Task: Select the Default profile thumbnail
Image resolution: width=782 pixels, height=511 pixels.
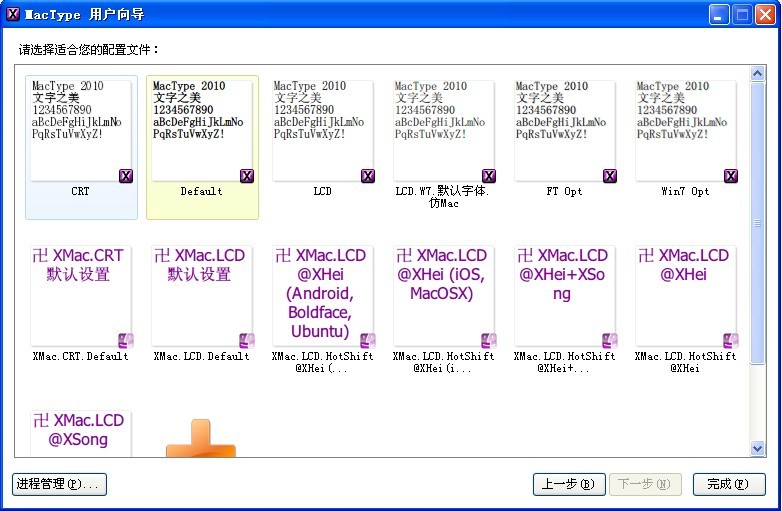Action: click(202, 132)
